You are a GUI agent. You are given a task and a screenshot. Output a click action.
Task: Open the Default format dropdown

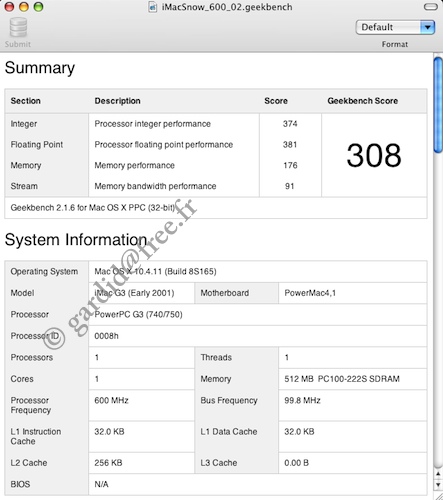tap(395, 27)
